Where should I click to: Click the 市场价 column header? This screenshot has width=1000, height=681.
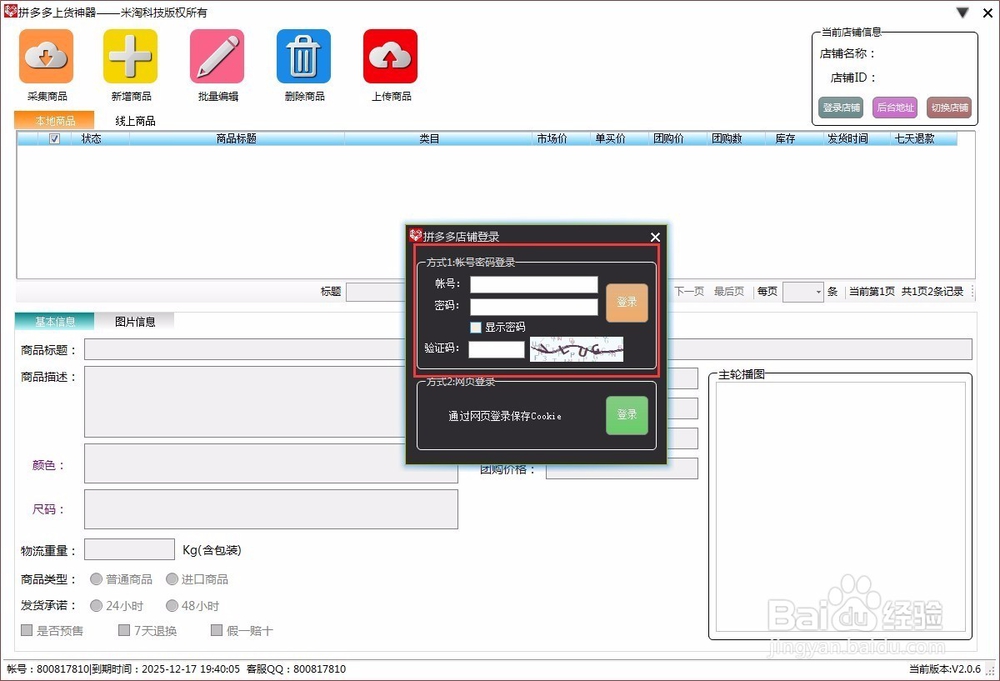point(552,138)
